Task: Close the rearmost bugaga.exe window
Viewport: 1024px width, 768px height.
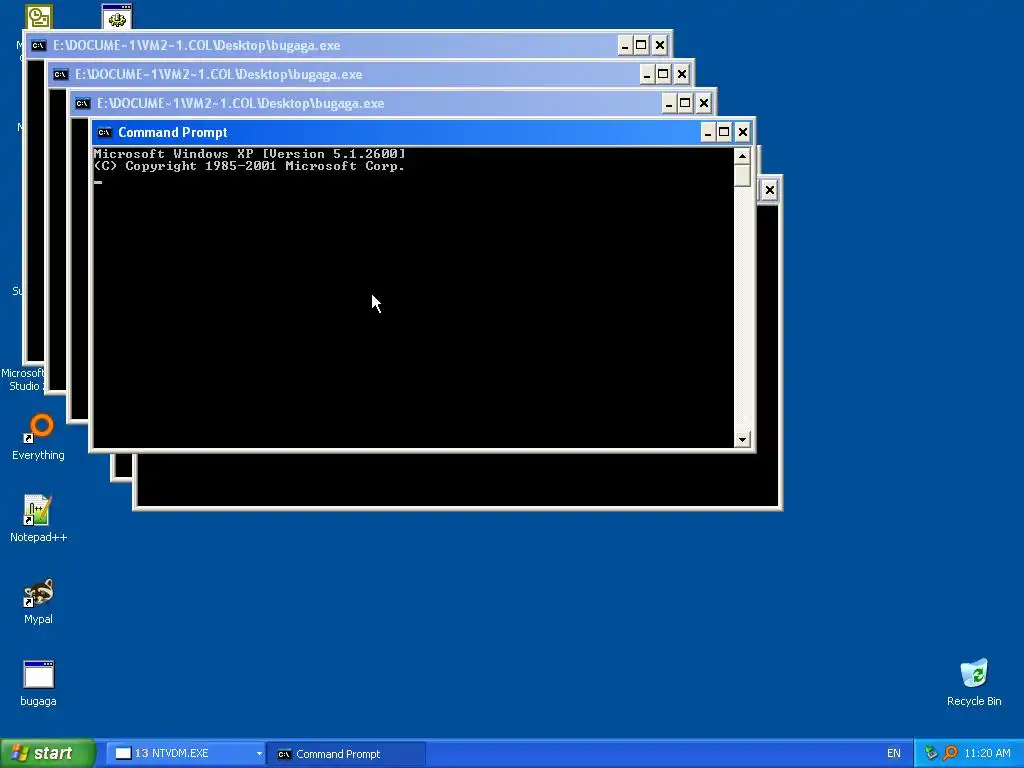Action: [660, 46]
